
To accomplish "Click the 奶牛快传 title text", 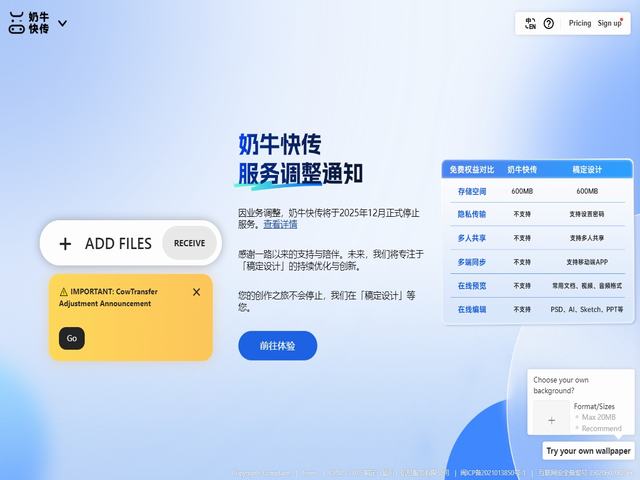I will coord(280,144).
